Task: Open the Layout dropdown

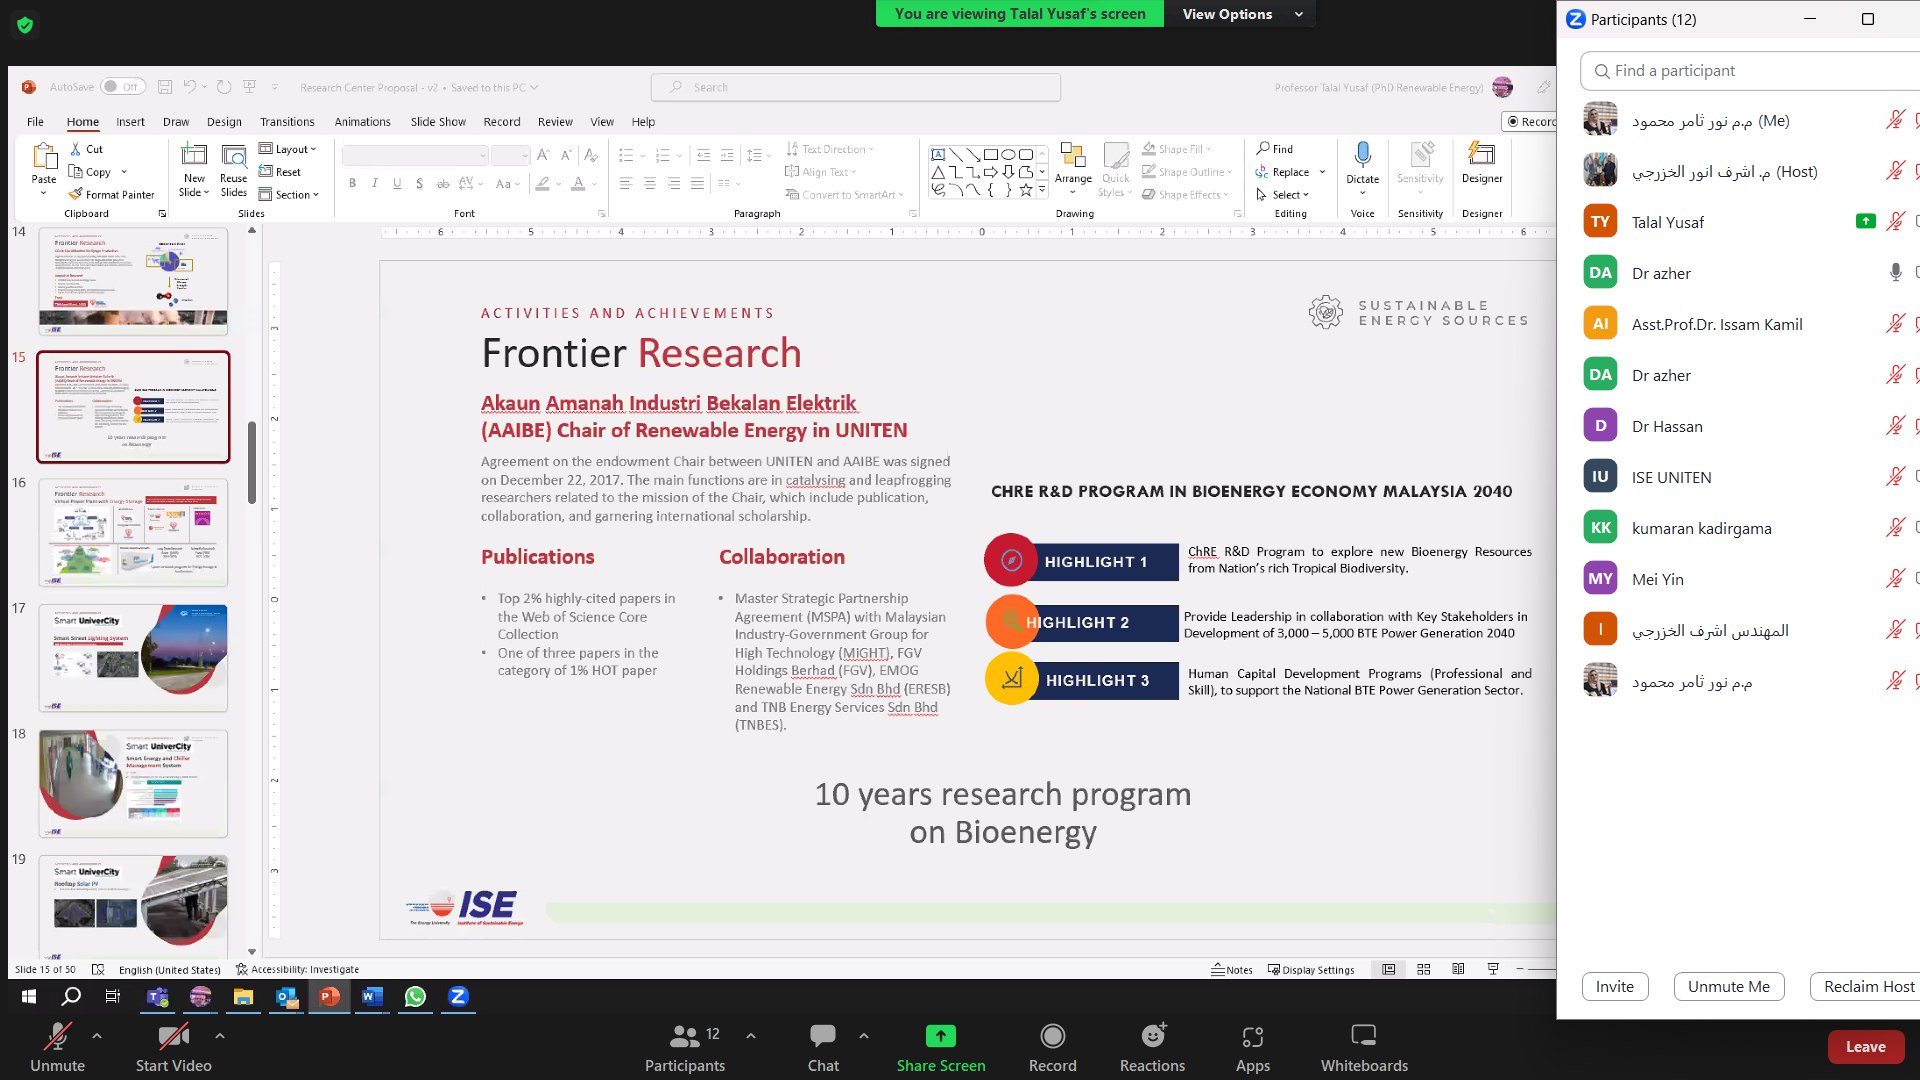Action: pos(287,149)
